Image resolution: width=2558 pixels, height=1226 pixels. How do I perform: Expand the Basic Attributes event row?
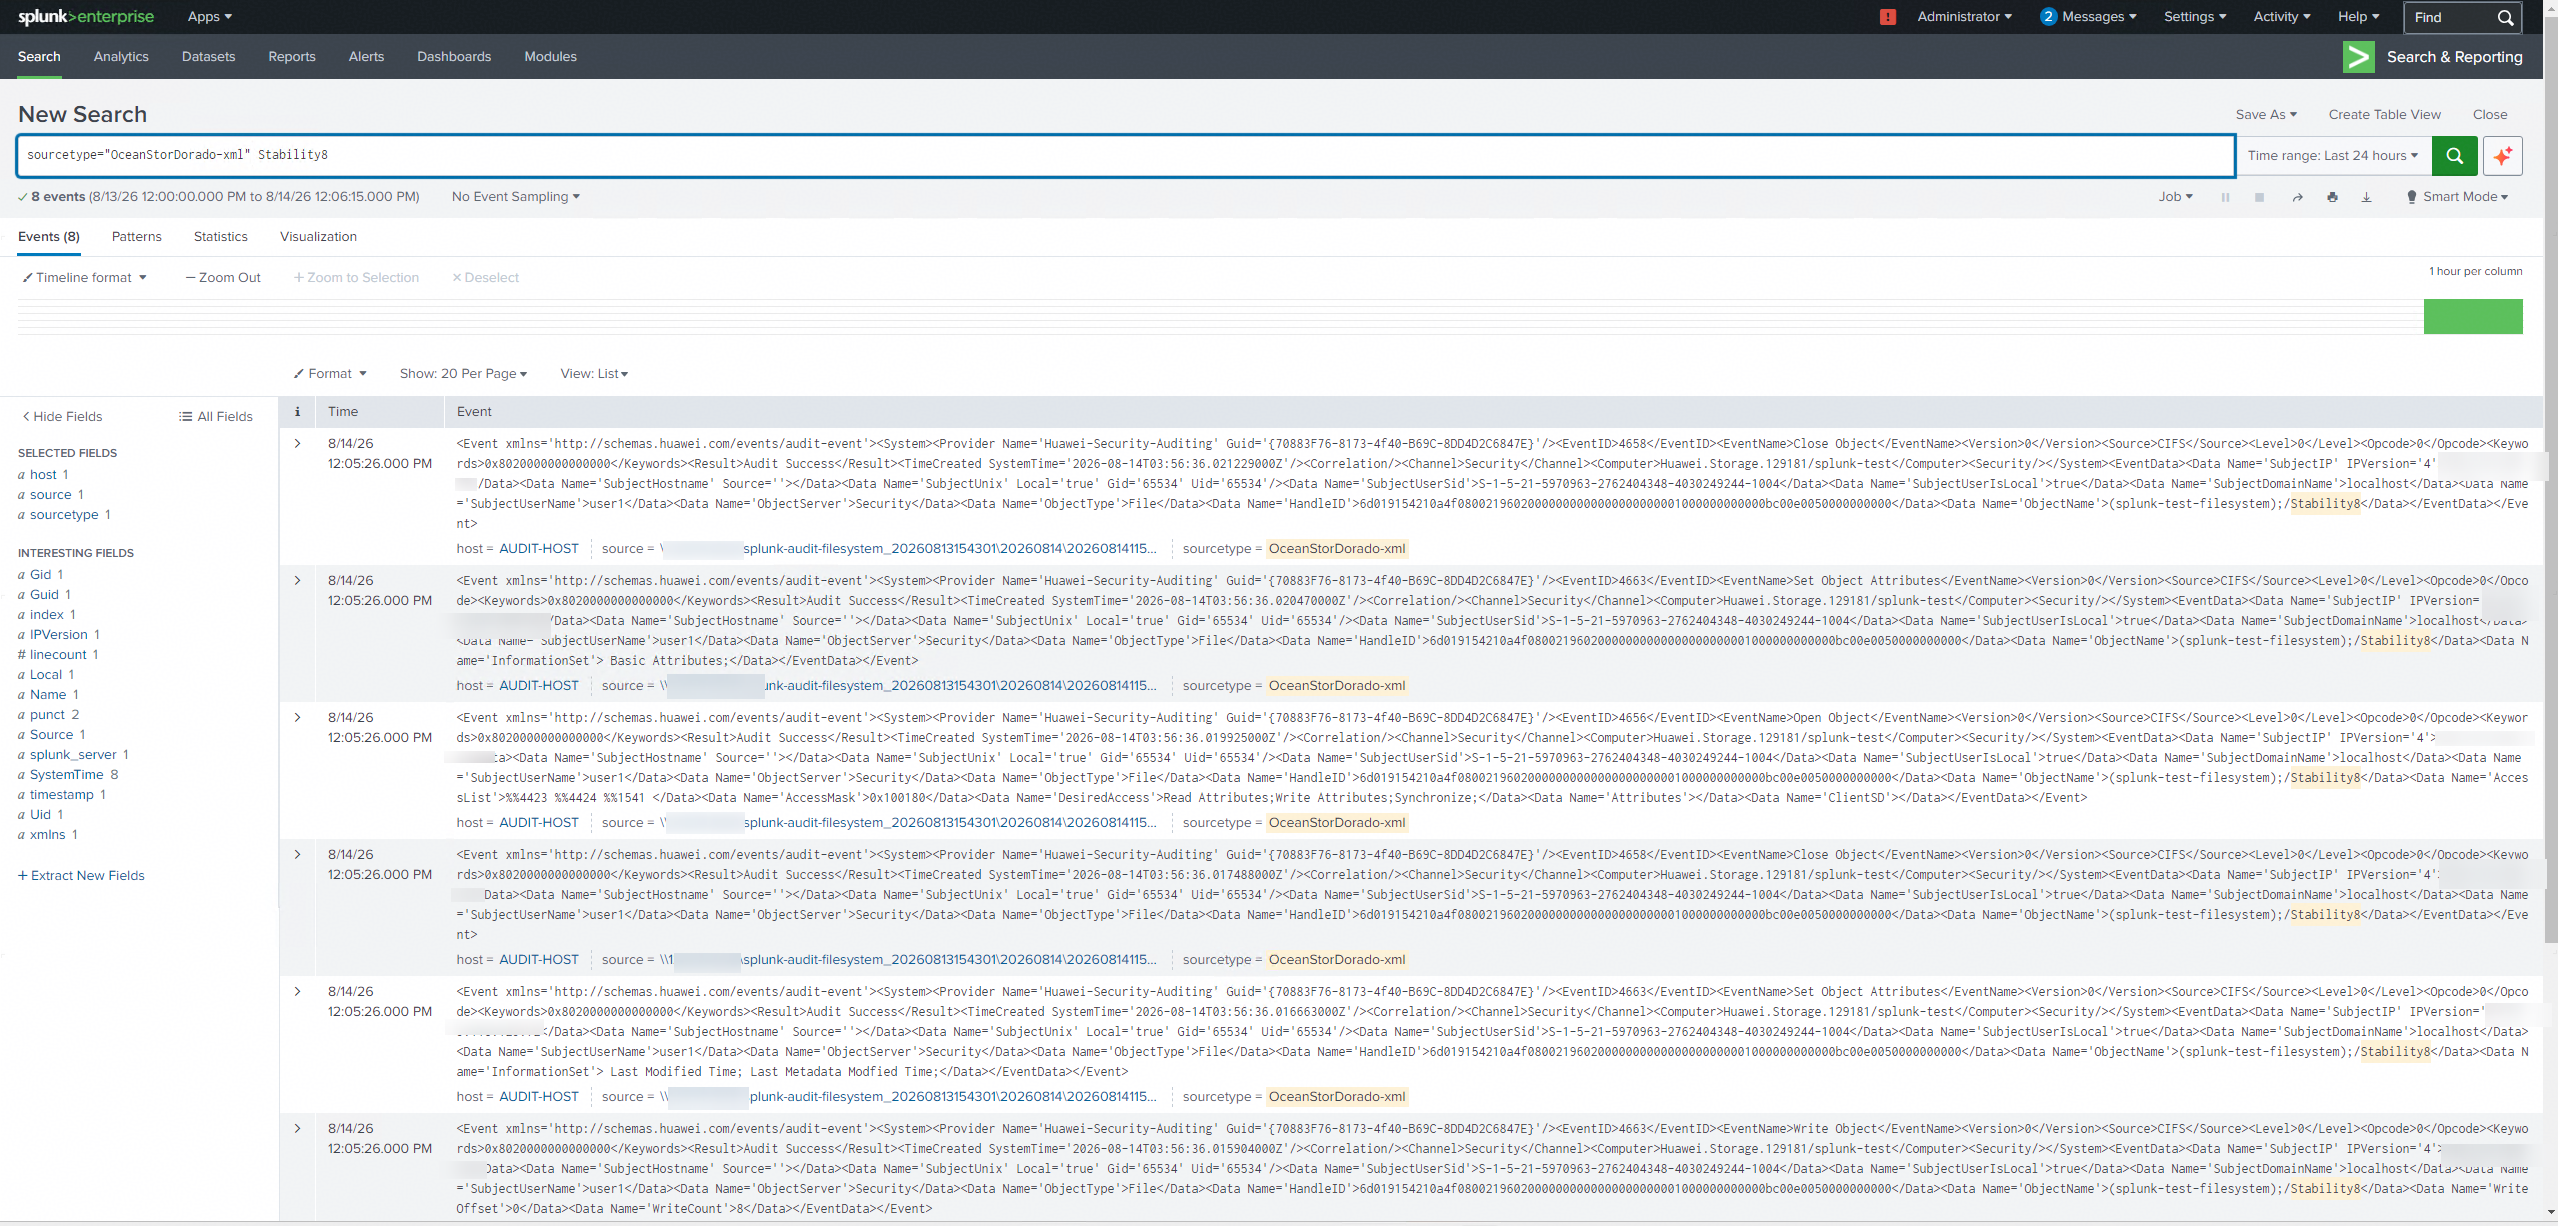pos(297,581)
